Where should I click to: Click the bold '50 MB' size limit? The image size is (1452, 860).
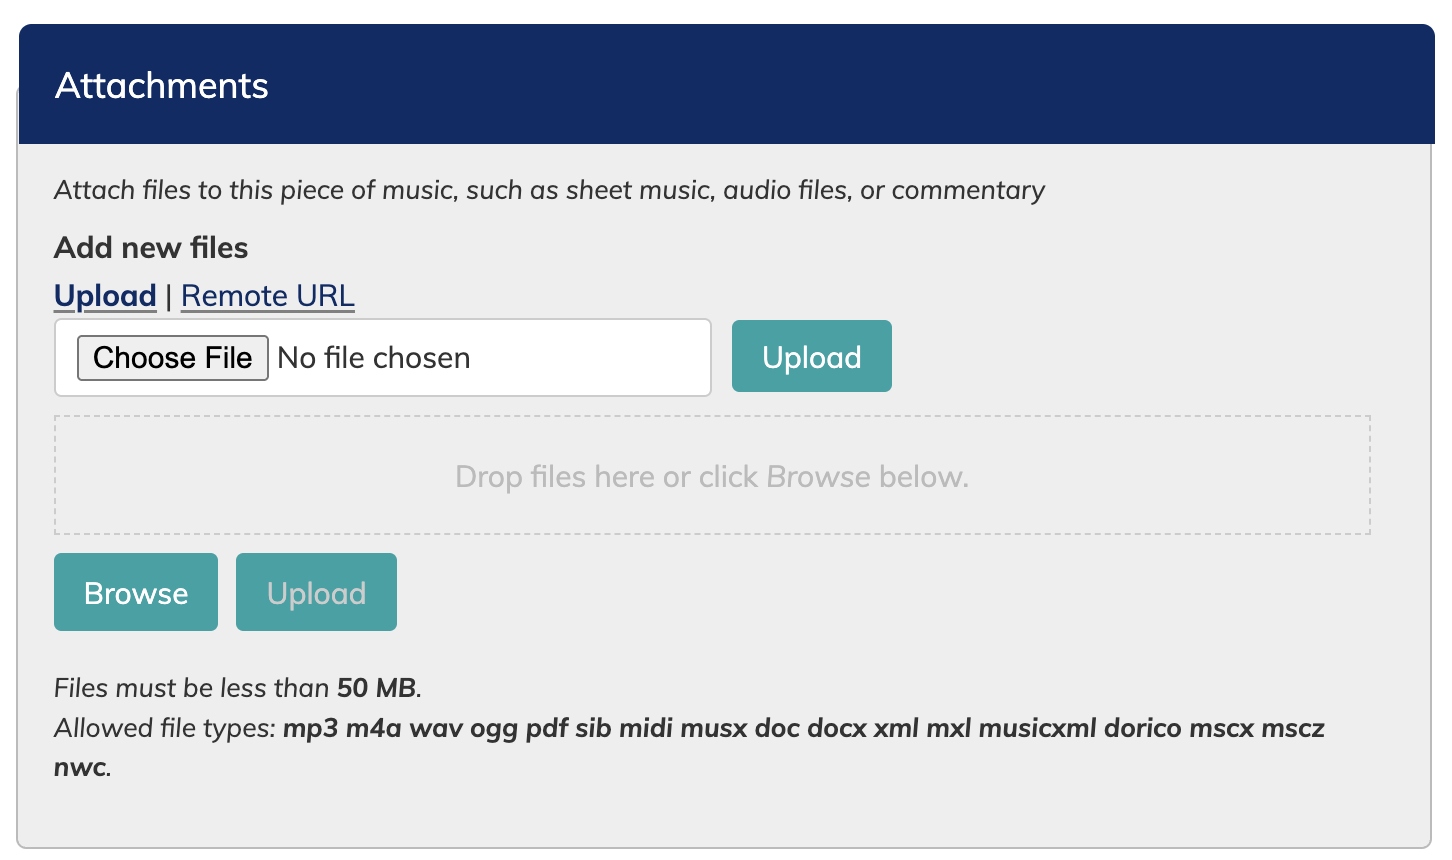(x=376, y=688)
